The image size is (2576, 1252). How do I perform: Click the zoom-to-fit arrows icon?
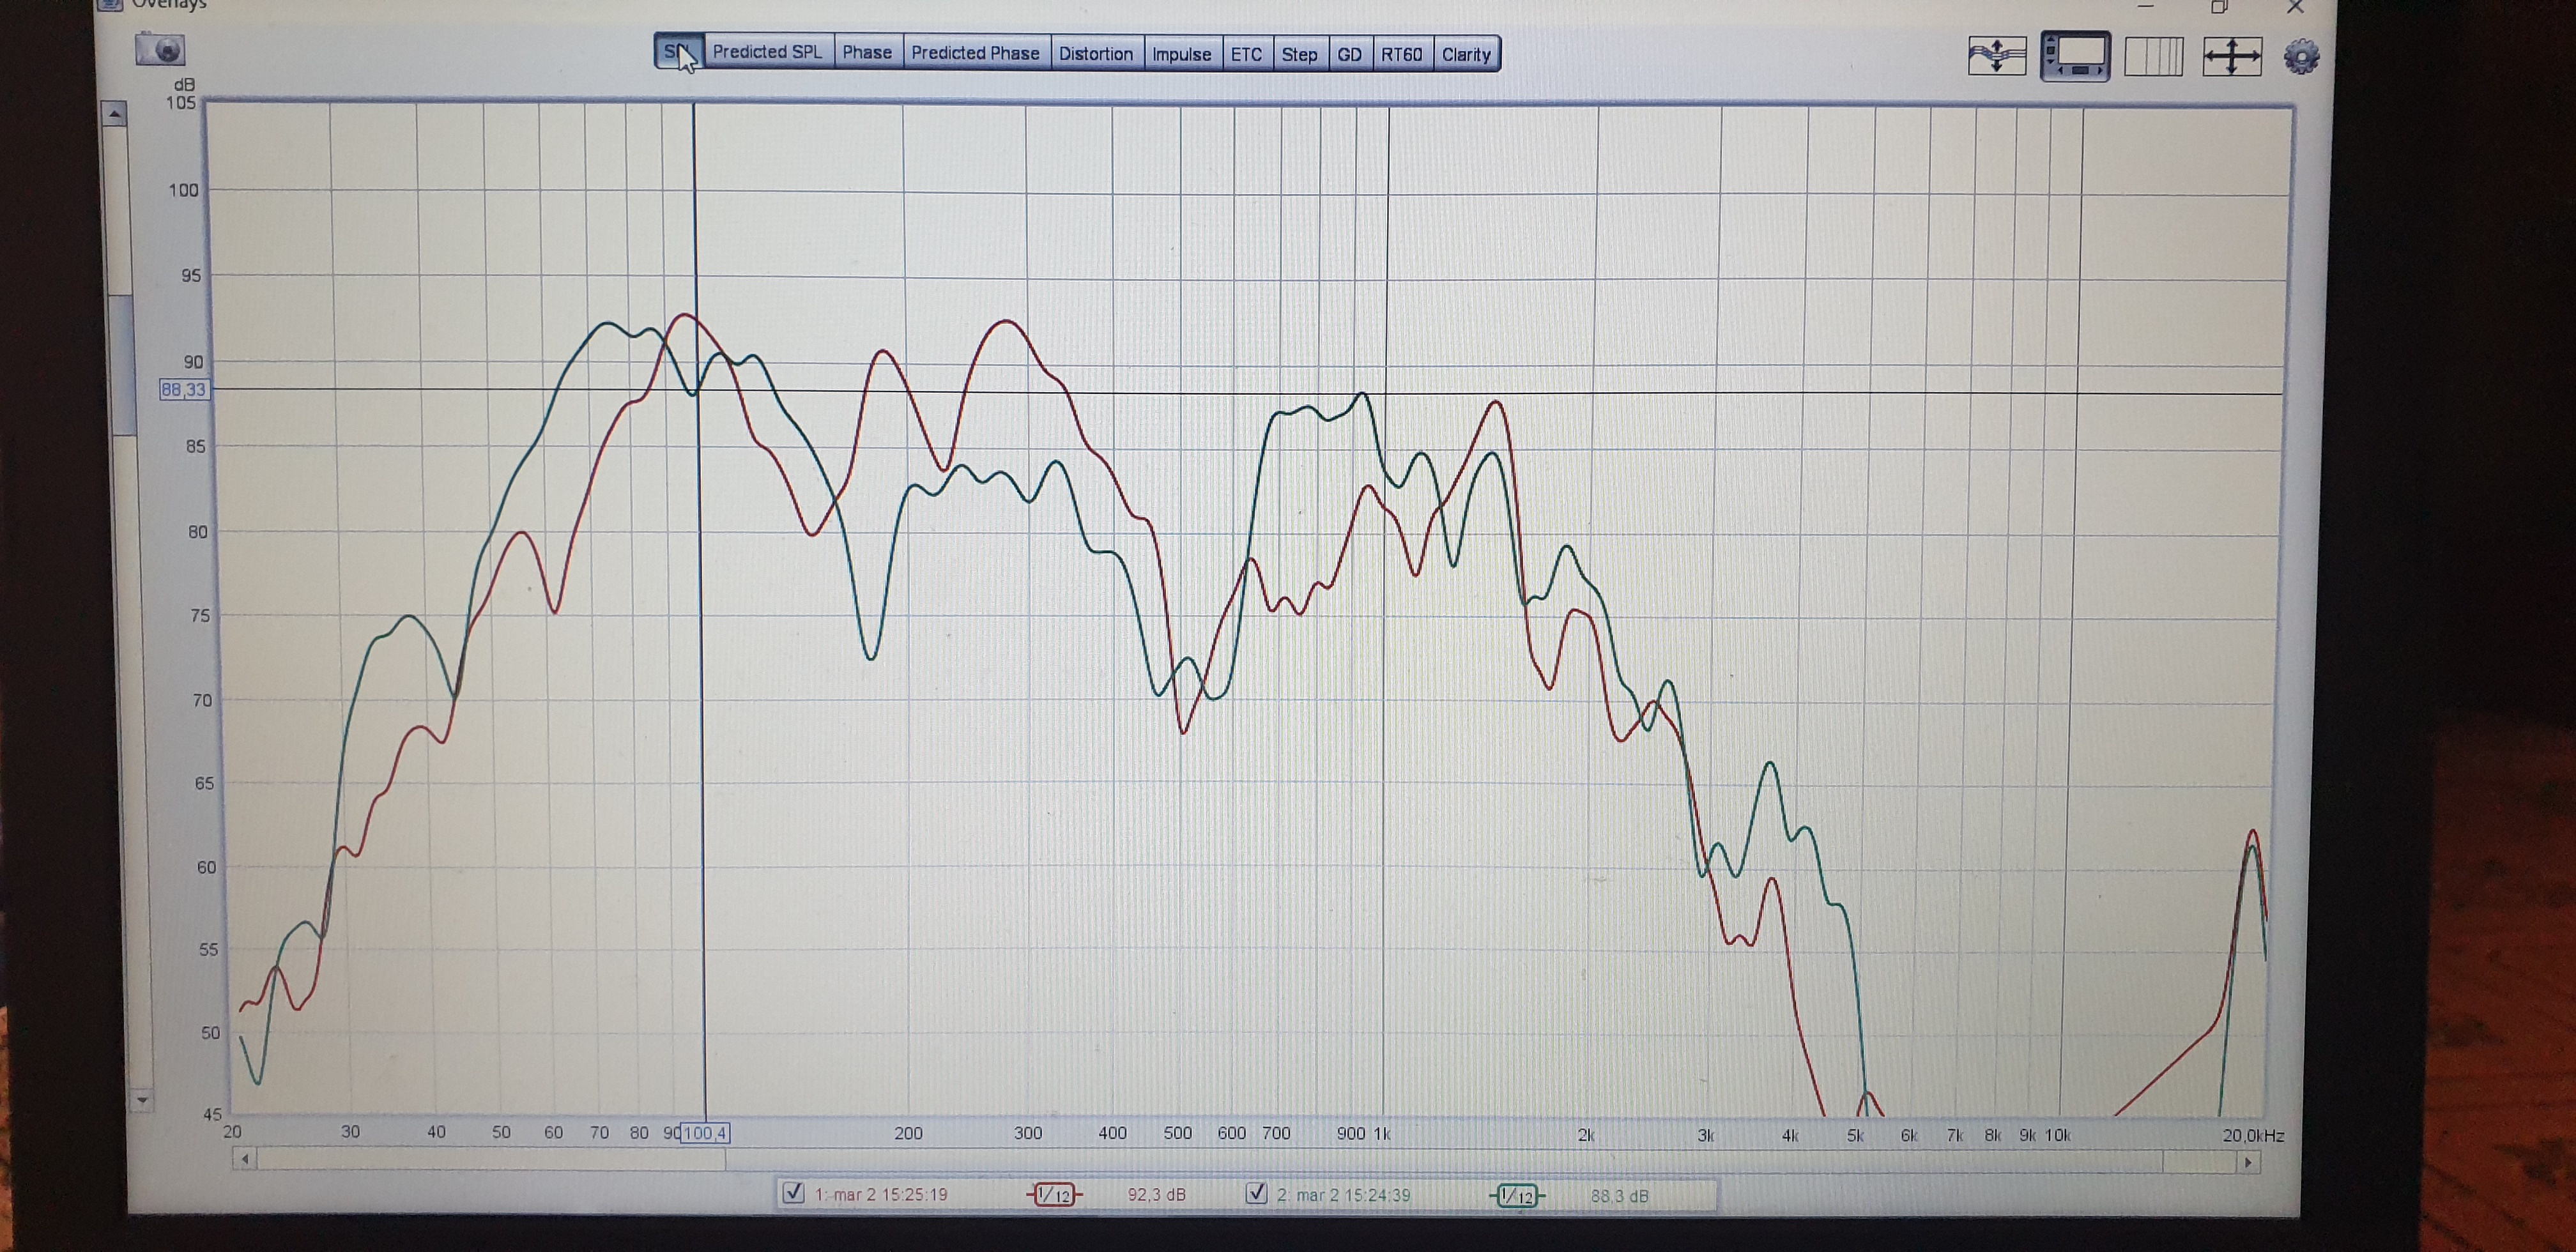2232,56
